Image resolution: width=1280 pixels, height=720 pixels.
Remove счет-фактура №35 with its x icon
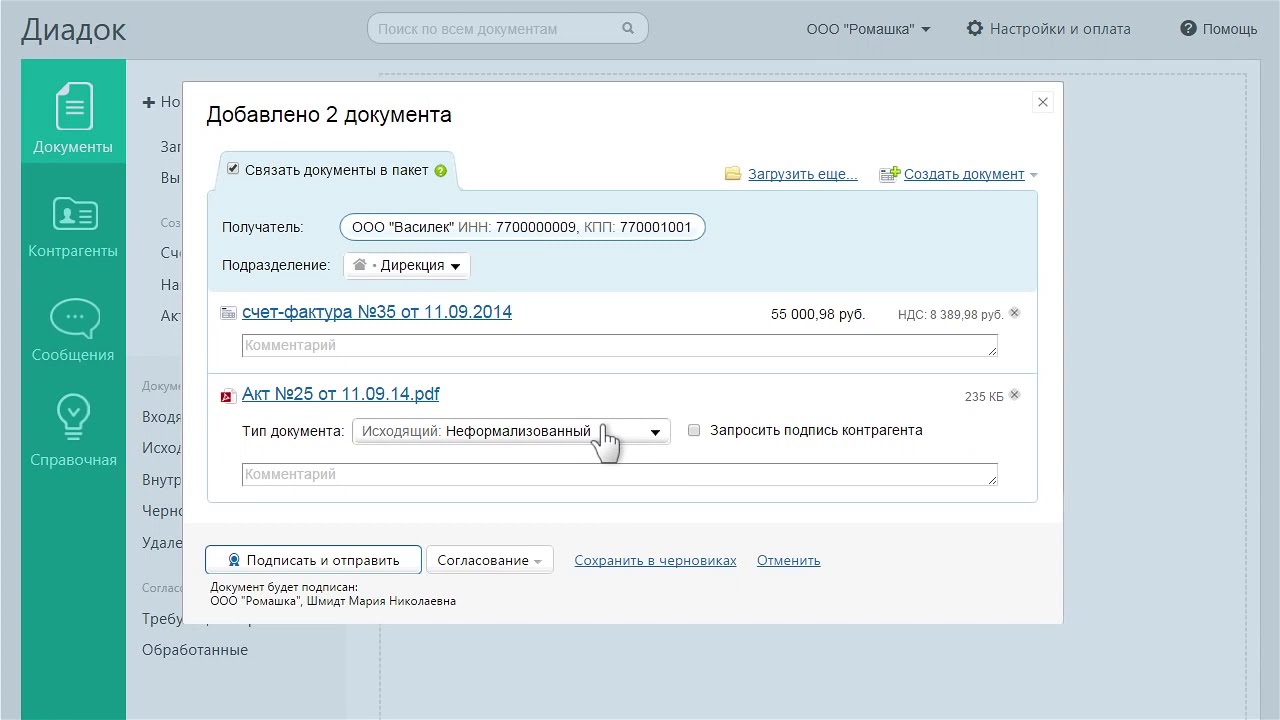pos(1014,313)
